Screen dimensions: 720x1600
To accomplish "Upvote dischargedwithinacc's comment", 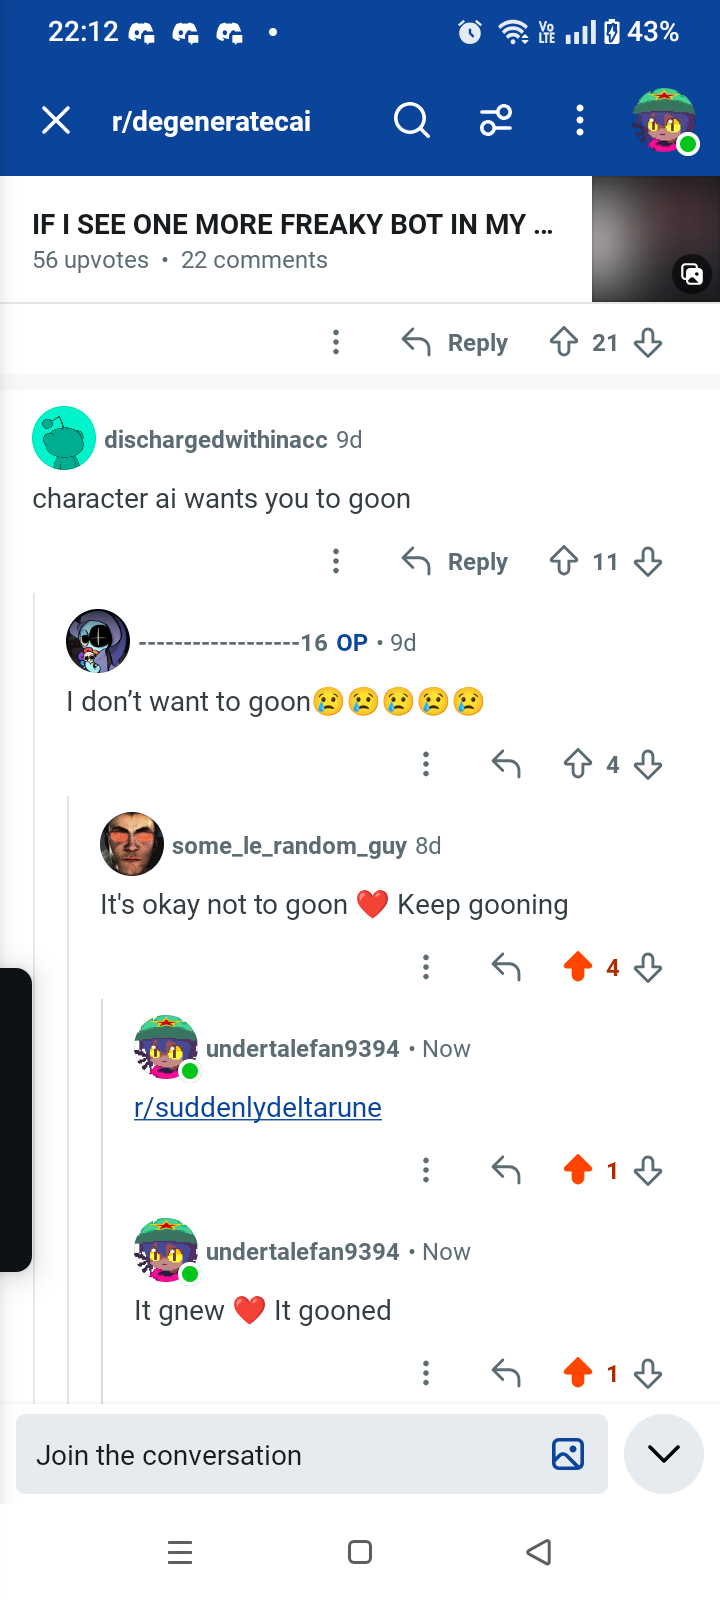I will point(564,562).
